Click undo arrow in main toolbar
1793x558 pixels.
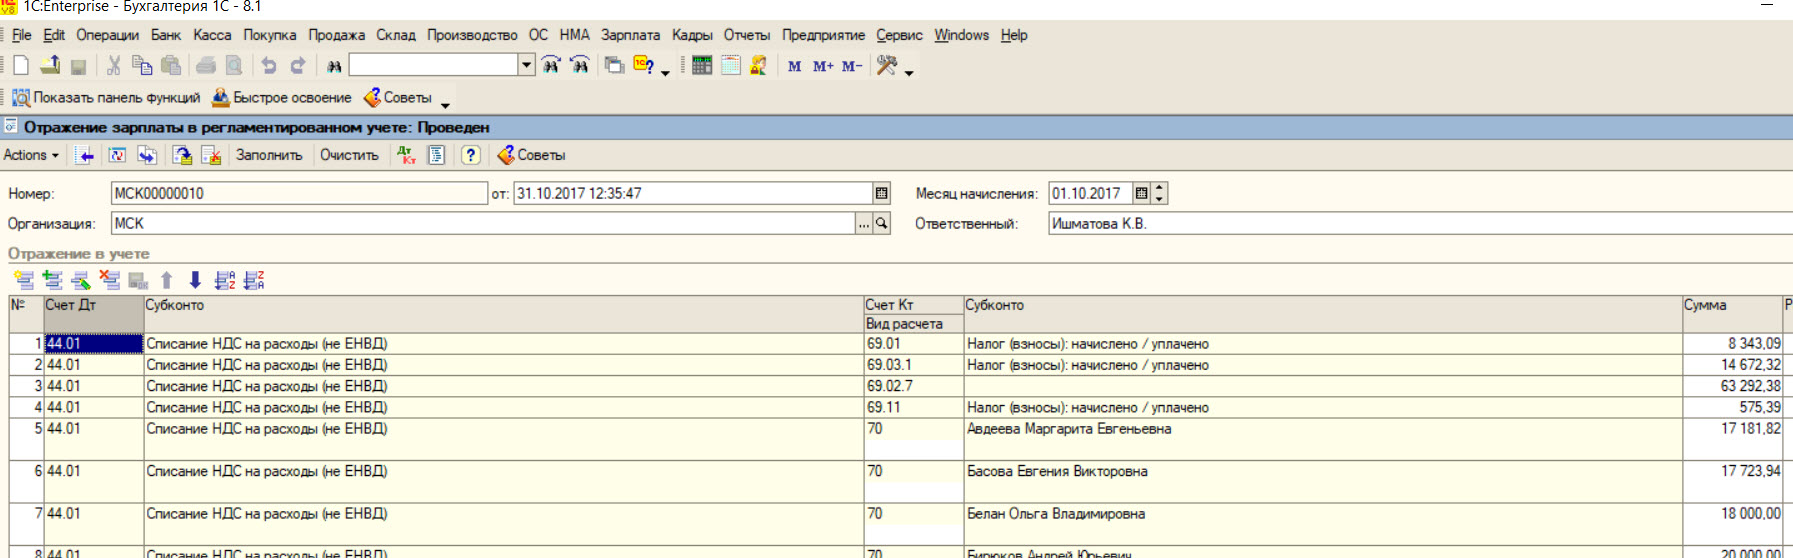(x=269, y=66)
